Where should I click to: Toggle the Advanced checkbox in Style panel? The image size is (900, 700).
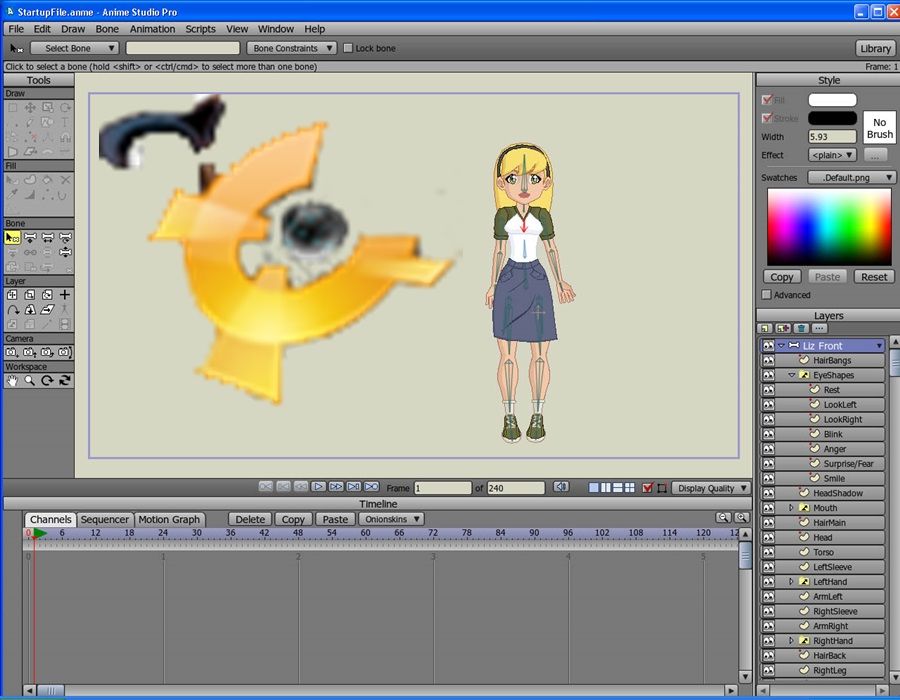tap(767, 295)
